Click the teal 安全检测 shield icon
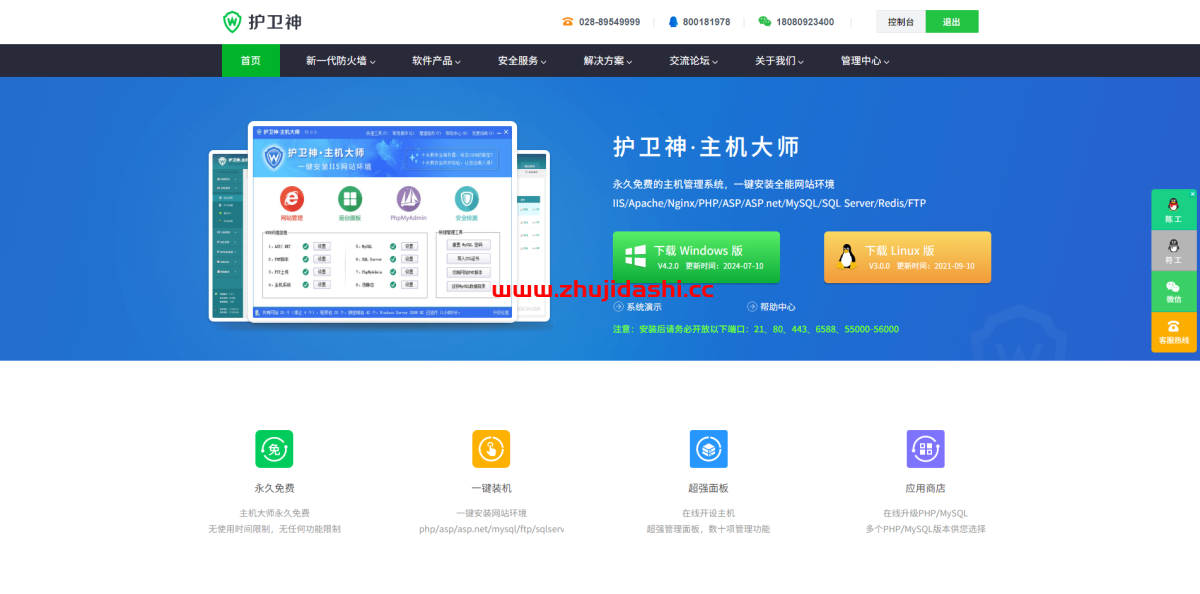 (467, 198)
